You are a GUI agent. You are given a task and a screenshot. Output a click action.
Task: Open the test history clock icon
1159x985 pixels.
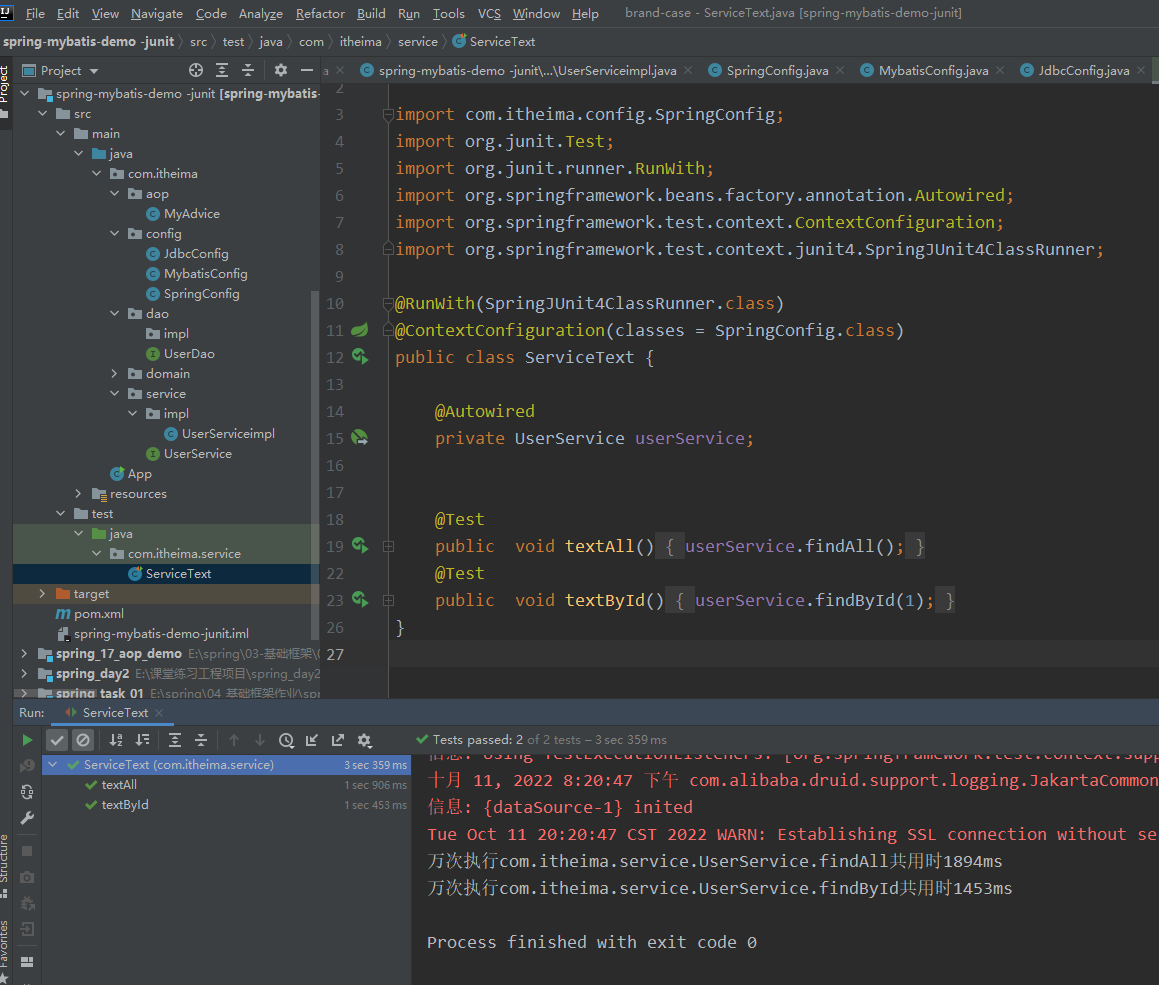pyautogui.click(x=286, y=740)
